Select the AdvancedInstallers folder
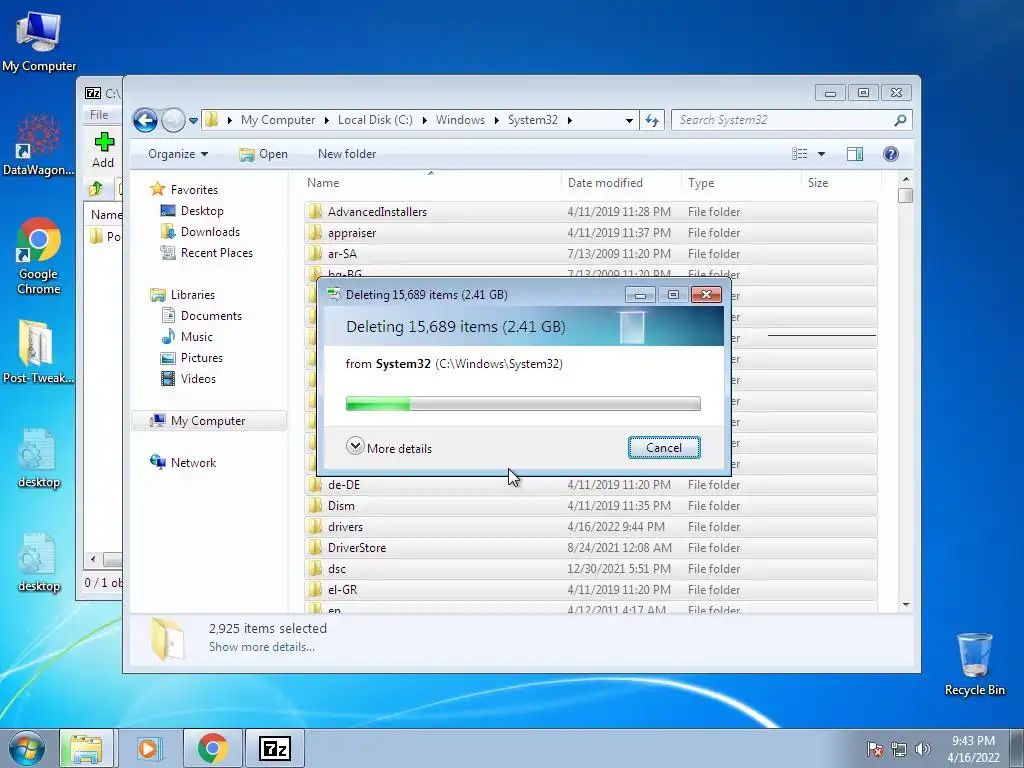The image size is (1024, 768). [x=590, y=212]
